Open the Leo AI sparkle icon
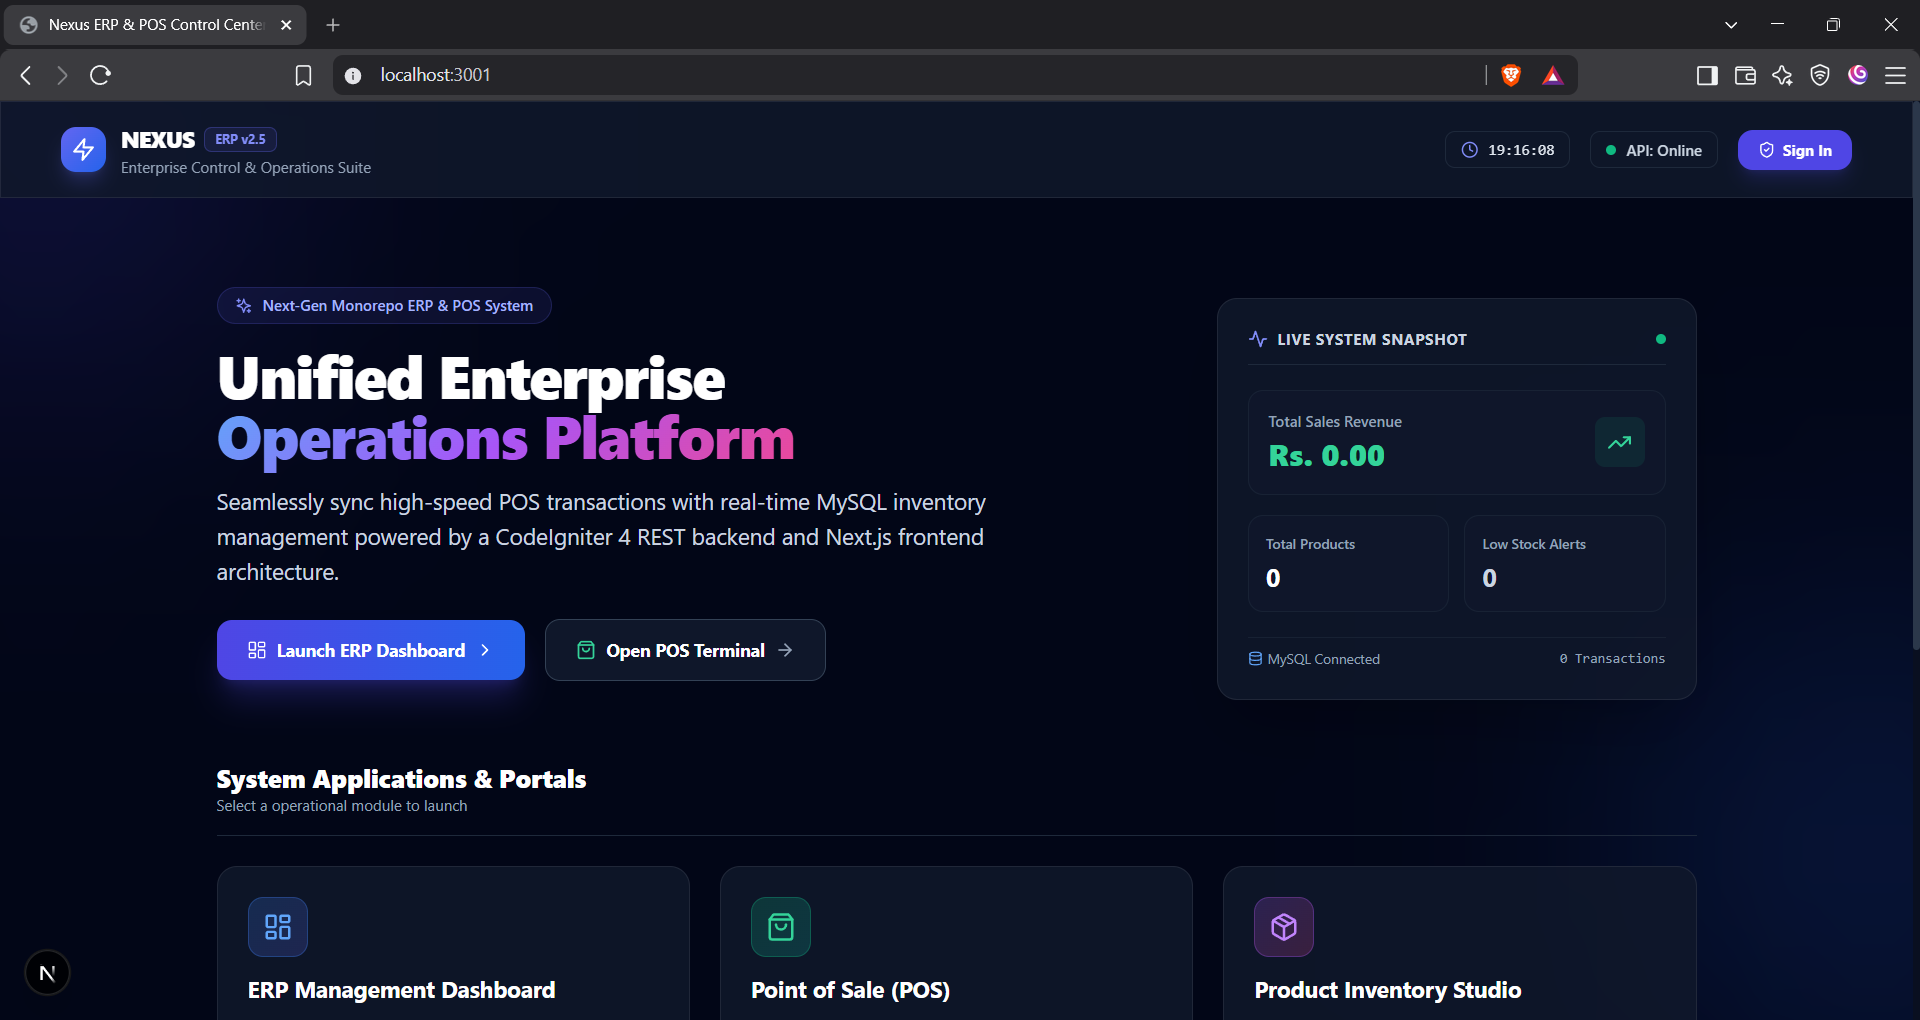Viewport: 1920px width, 1020px height. 1782,75
